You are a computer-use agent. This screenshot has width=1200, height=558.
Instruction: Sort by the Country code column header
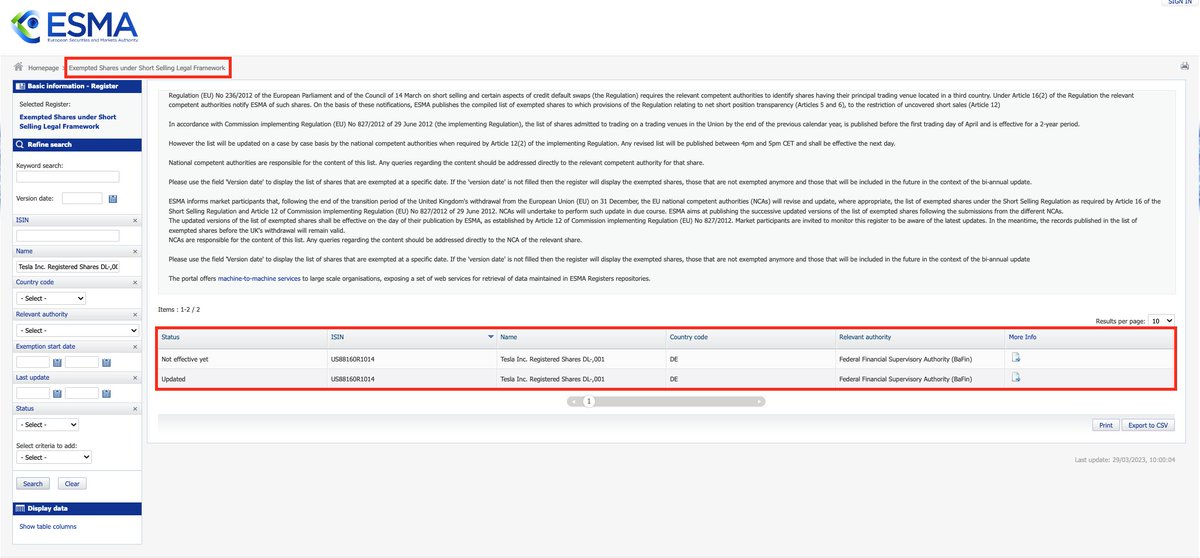pyautogui.click(x=688, y=337)
